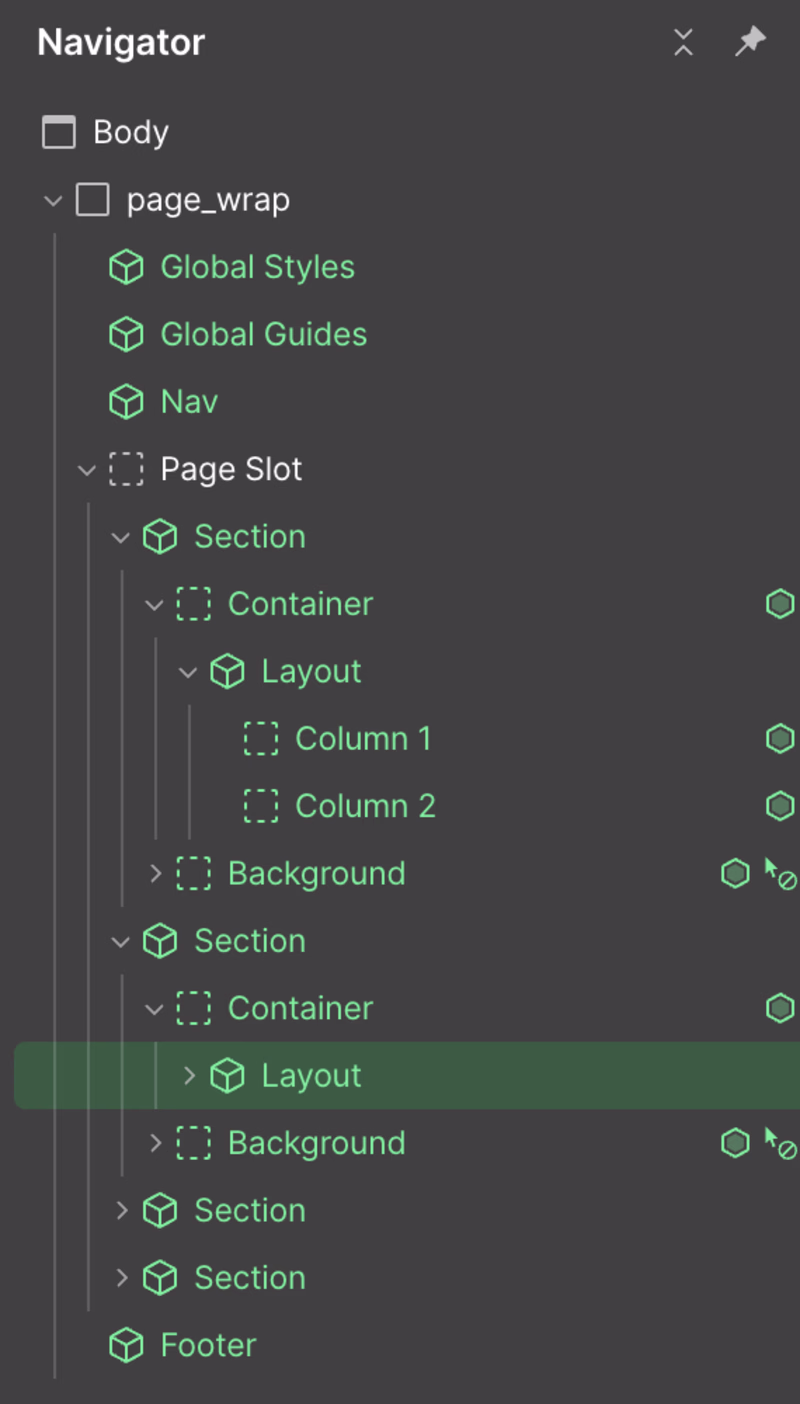
Task: Click the Body element window icon
Action: (x=59, y=132)
